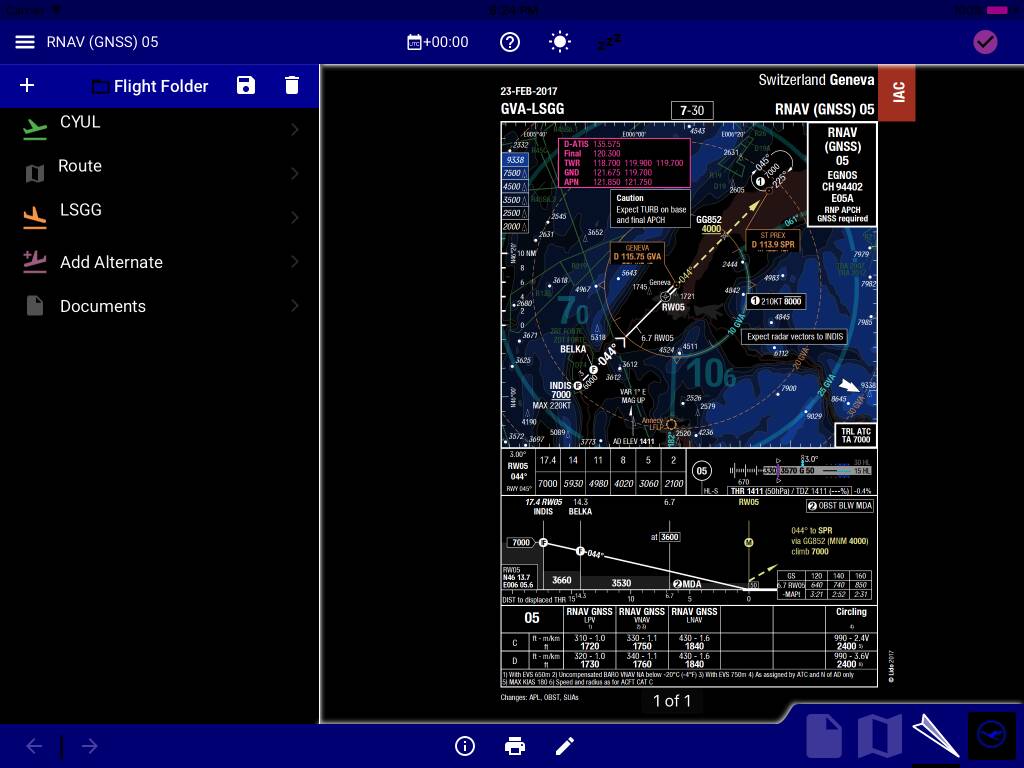The width and height of the screenshot is (1024, 768).
Task: Click the RNAV approach chart image
Action: pos(688,400)
